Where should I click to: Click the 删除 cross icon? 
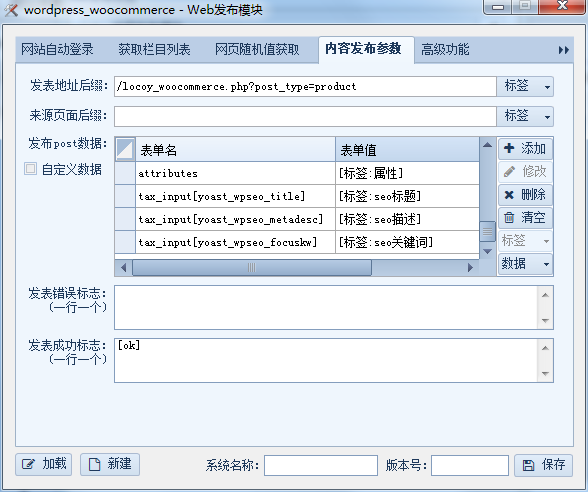click(509, 195)
